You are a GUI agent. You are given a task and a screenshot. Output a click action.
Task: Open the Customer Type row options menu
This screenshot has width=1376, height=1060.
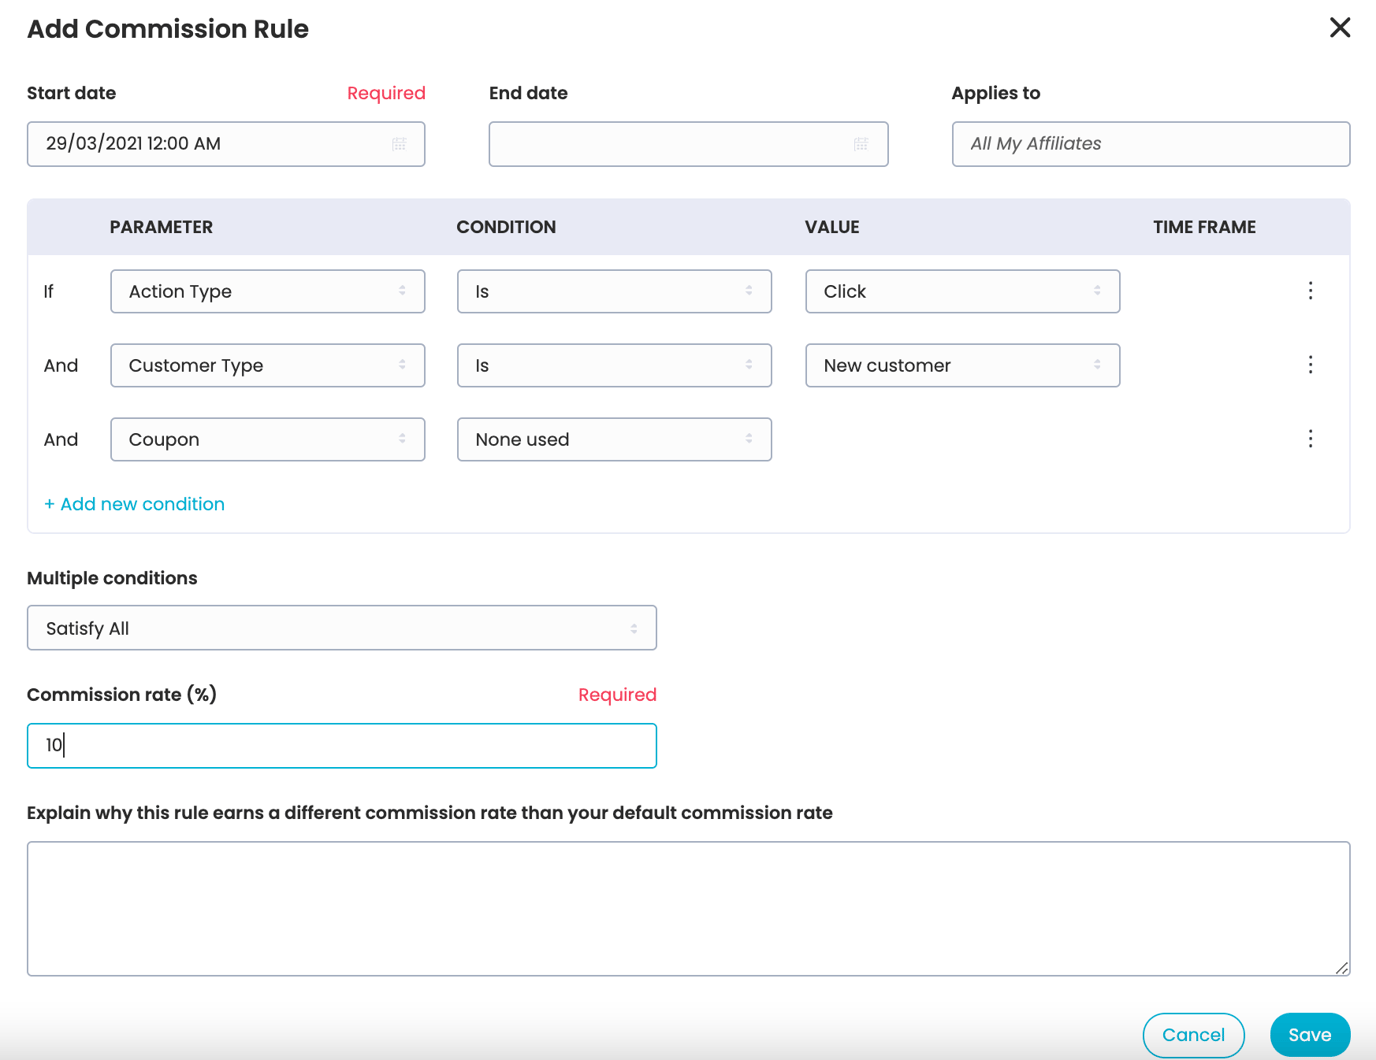tap(1310, 365)
